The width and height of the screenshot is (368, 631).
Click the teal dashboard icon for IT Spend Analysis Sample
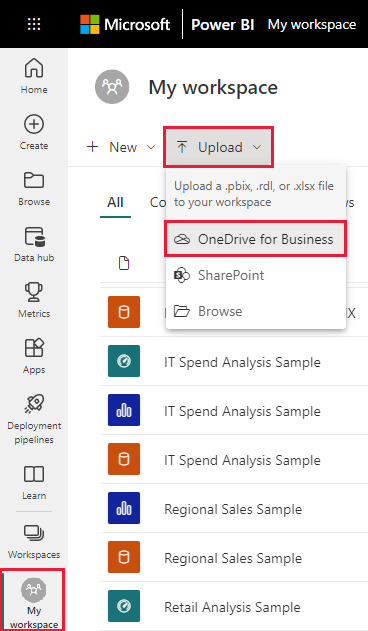[x=124, y=361]
